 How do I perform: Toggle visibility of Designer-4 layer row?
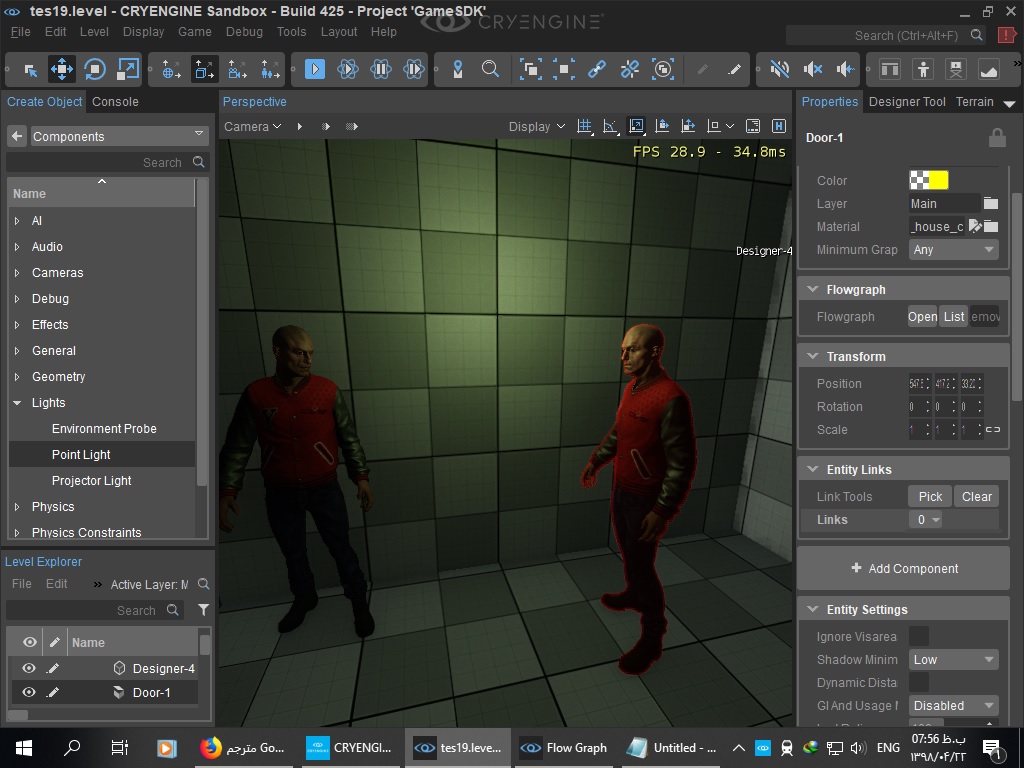pos(29,668)
